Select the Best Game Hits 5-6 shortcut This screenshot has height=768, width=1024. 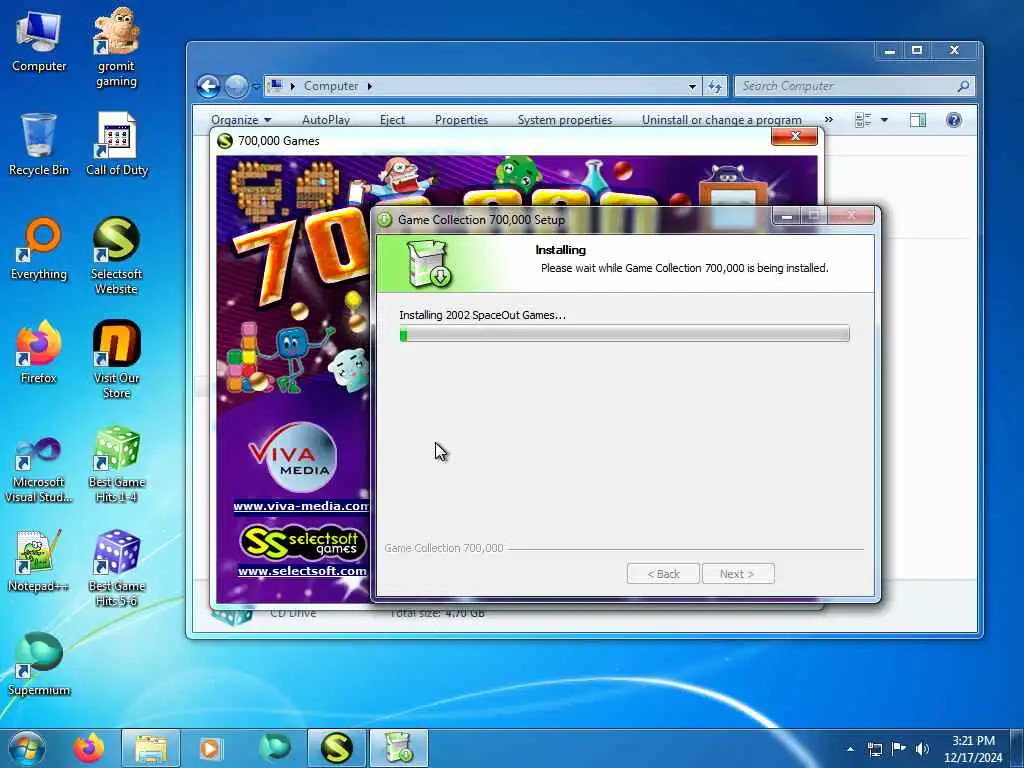click(x=116, y=568)
